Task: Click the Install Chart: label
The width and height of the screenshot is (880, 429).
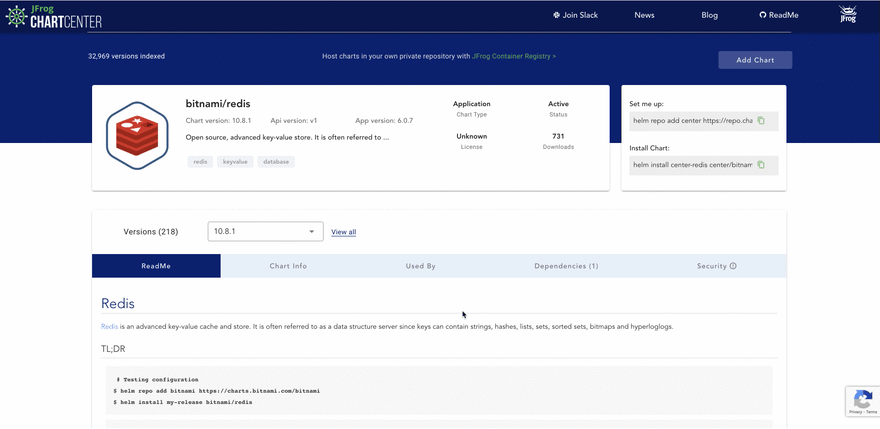Action: [x=649, y=148]
